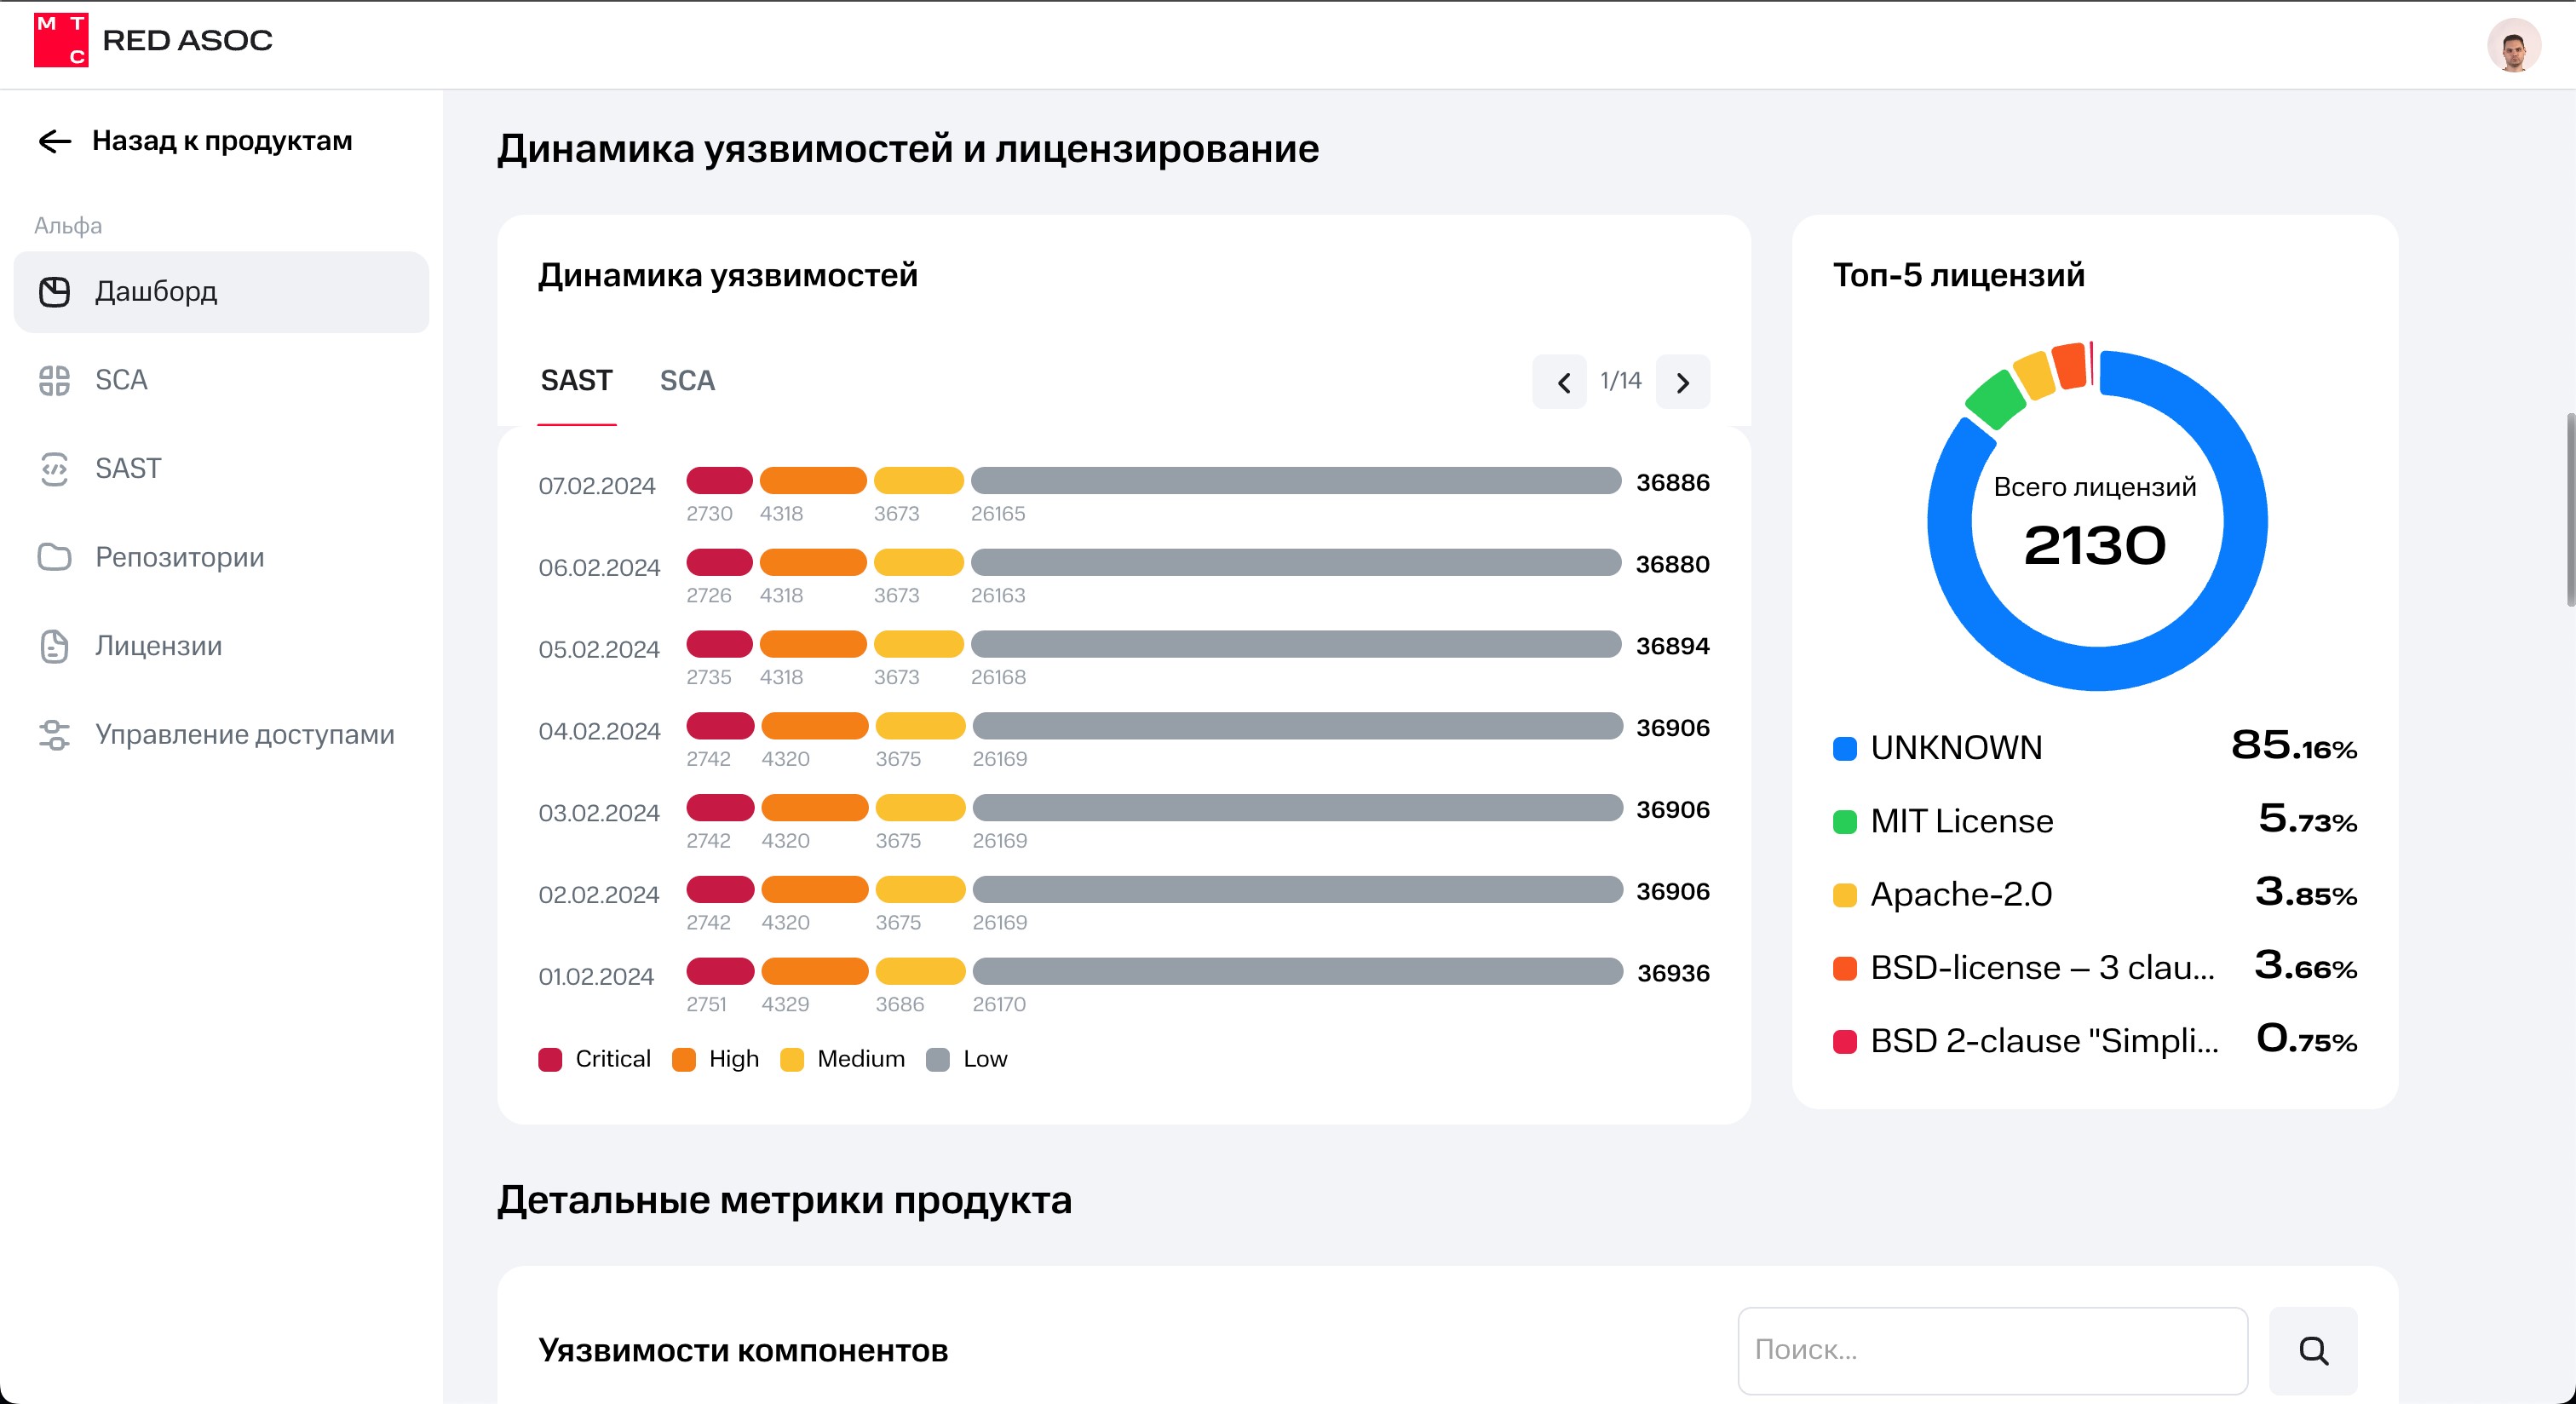Open the Лицензии document icon
Image resolution: width=2576 pixels, height=1404 pixels.
[x=55, y=646]
